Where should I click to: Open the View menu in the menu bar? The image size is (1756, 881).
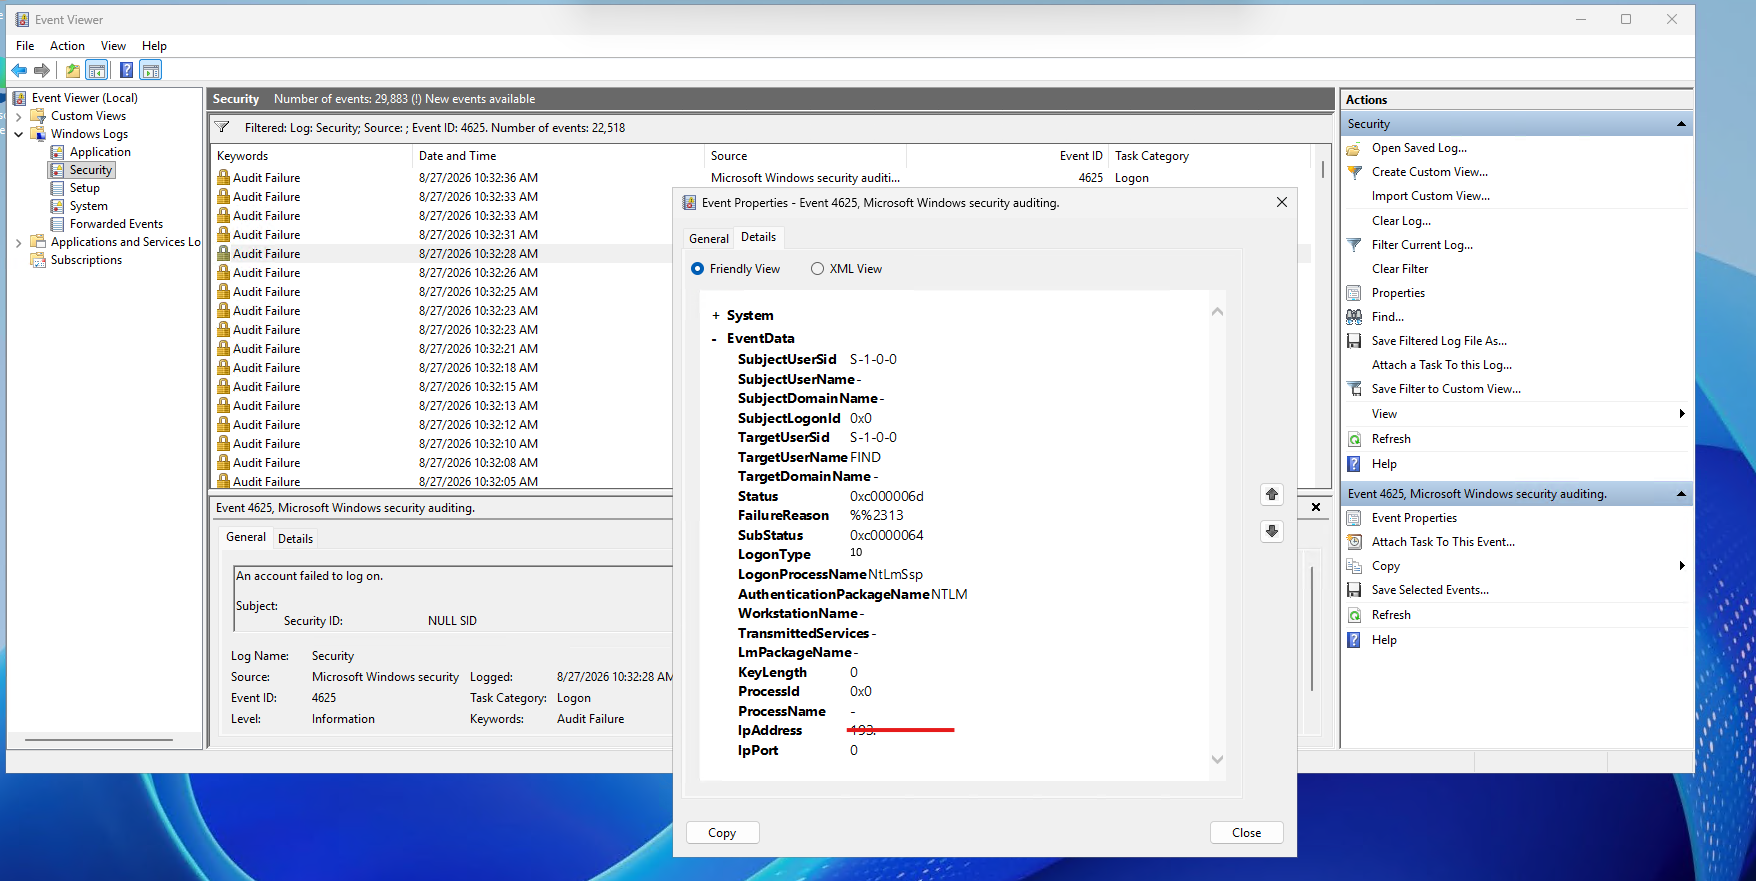[113, 46]
